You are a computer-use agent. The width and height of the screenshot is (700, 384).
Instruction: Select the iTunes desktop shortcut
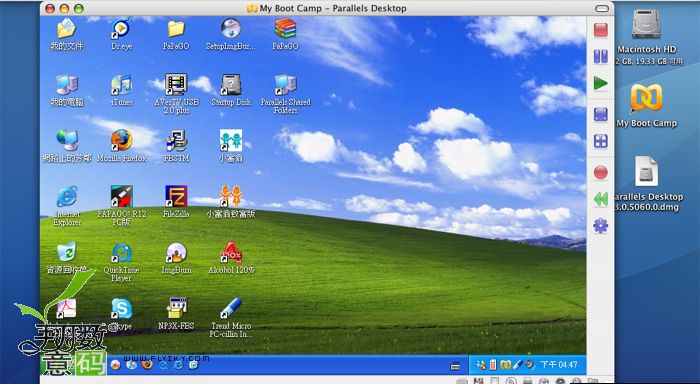point(121,91)
